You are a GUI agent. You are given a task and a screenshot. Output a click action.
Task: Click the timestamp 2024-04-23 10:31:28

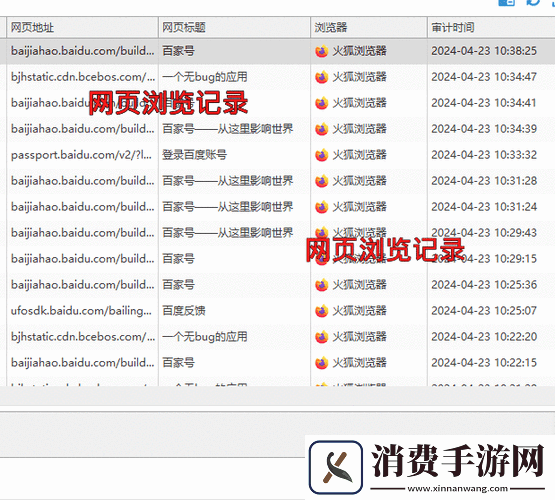click(x=484, y=181)
